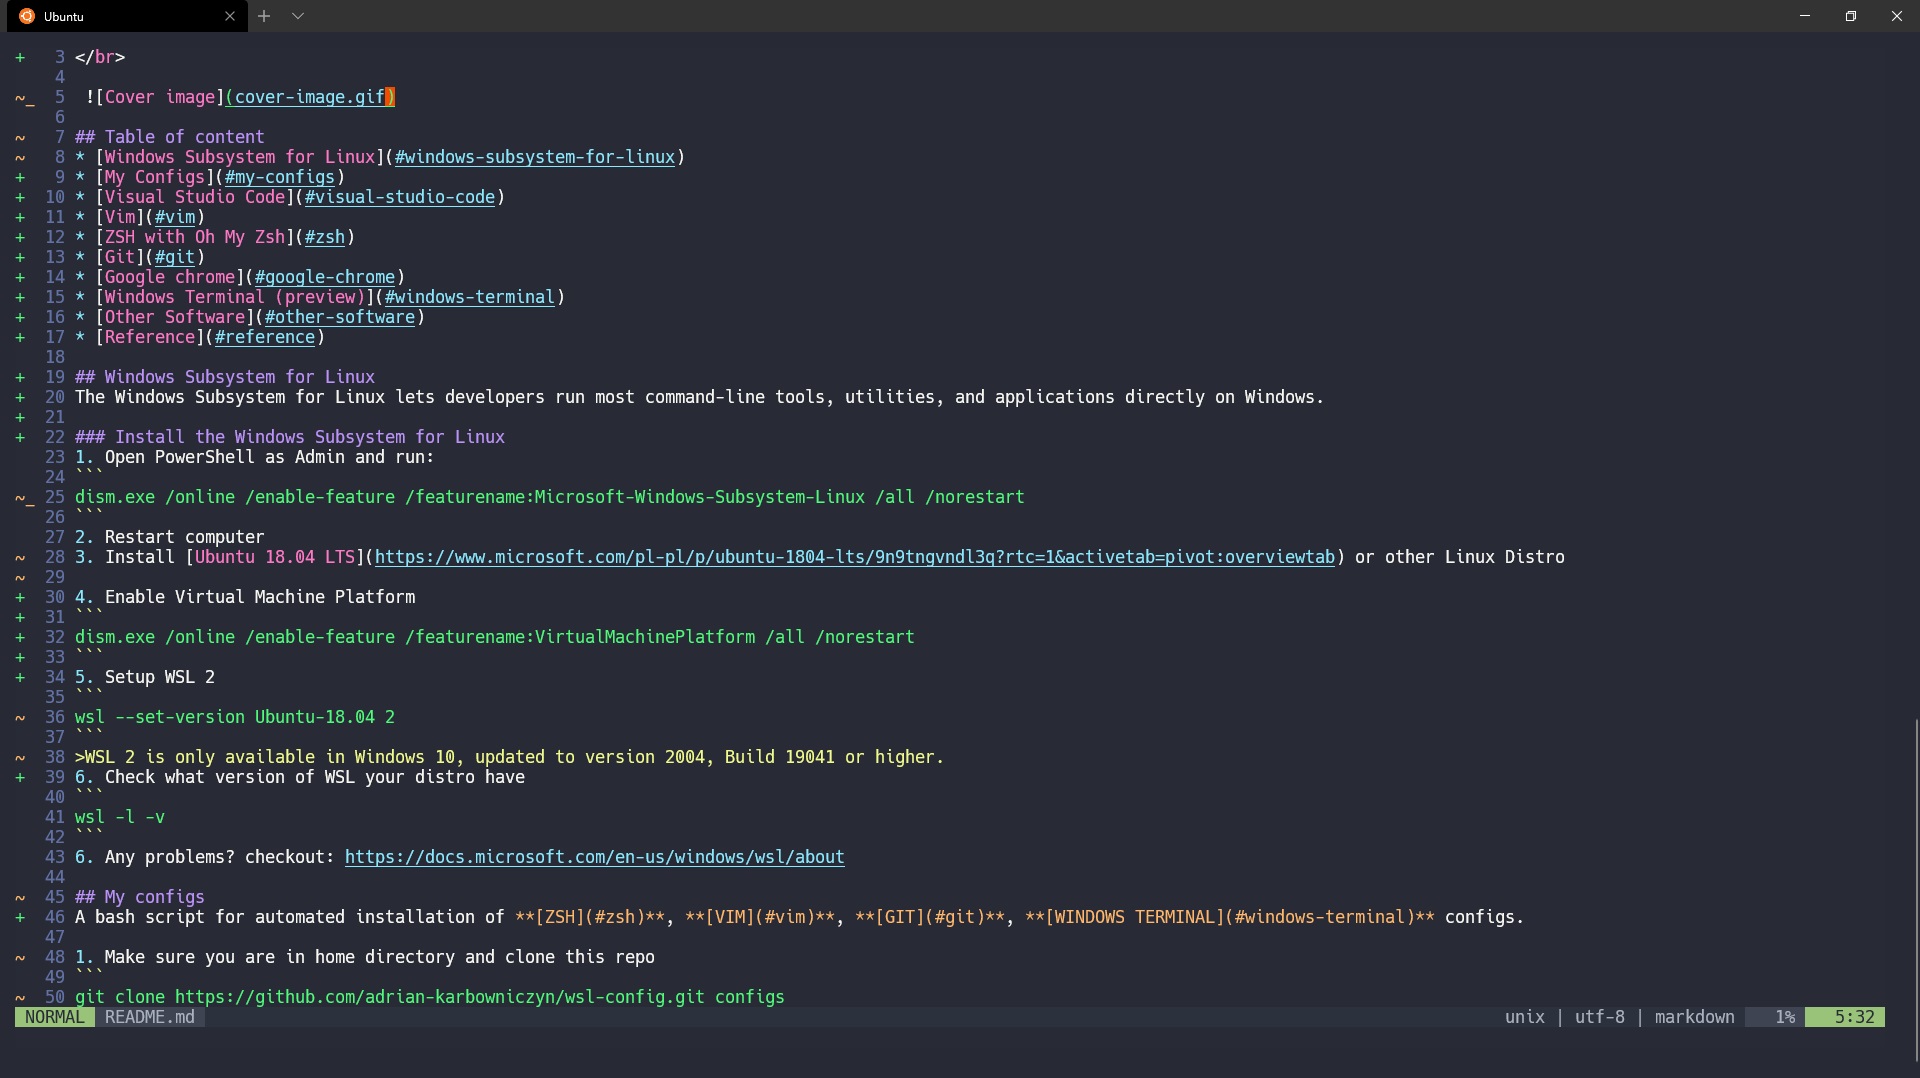Click line number 38 in the gutter
This screenshot has width=1920, height=1078.
(x=55, y=757)
